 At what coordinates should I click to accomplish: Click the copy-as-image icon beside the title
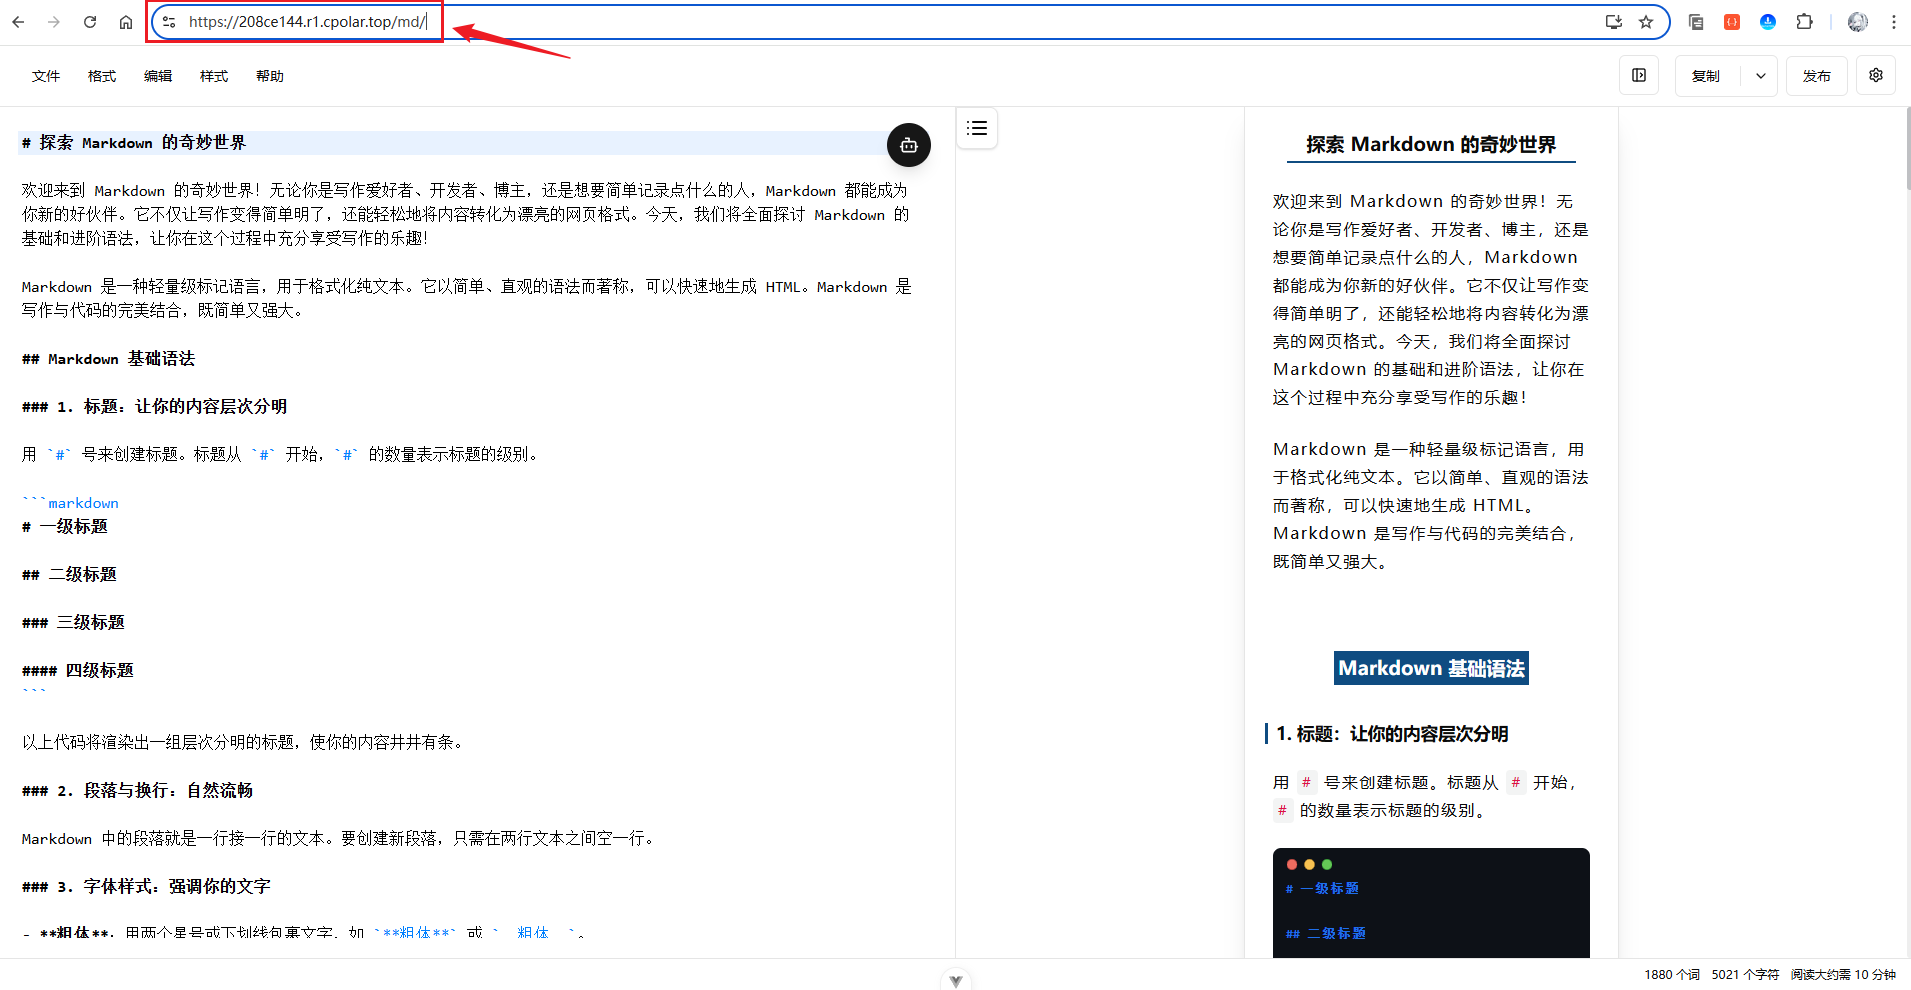pyautogui.click(x=908, y=145)
